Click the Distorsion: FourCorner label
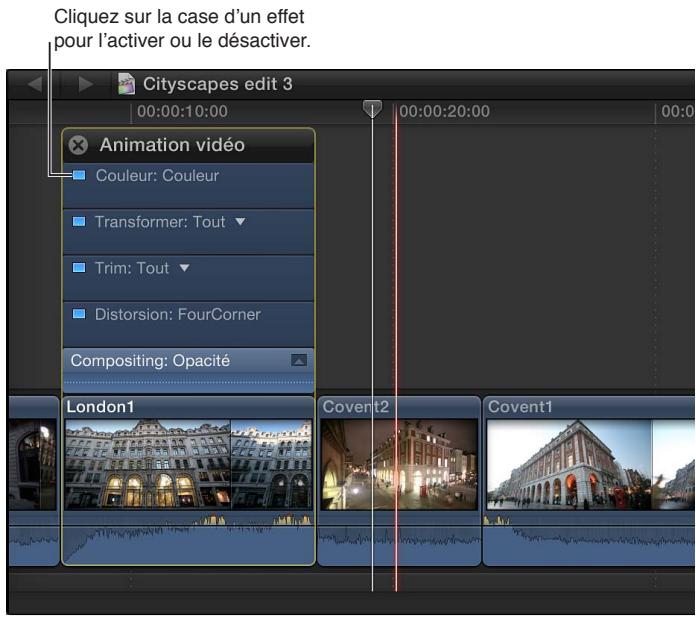The height and width of the screenshot is (618, 696). coord(178,314)
